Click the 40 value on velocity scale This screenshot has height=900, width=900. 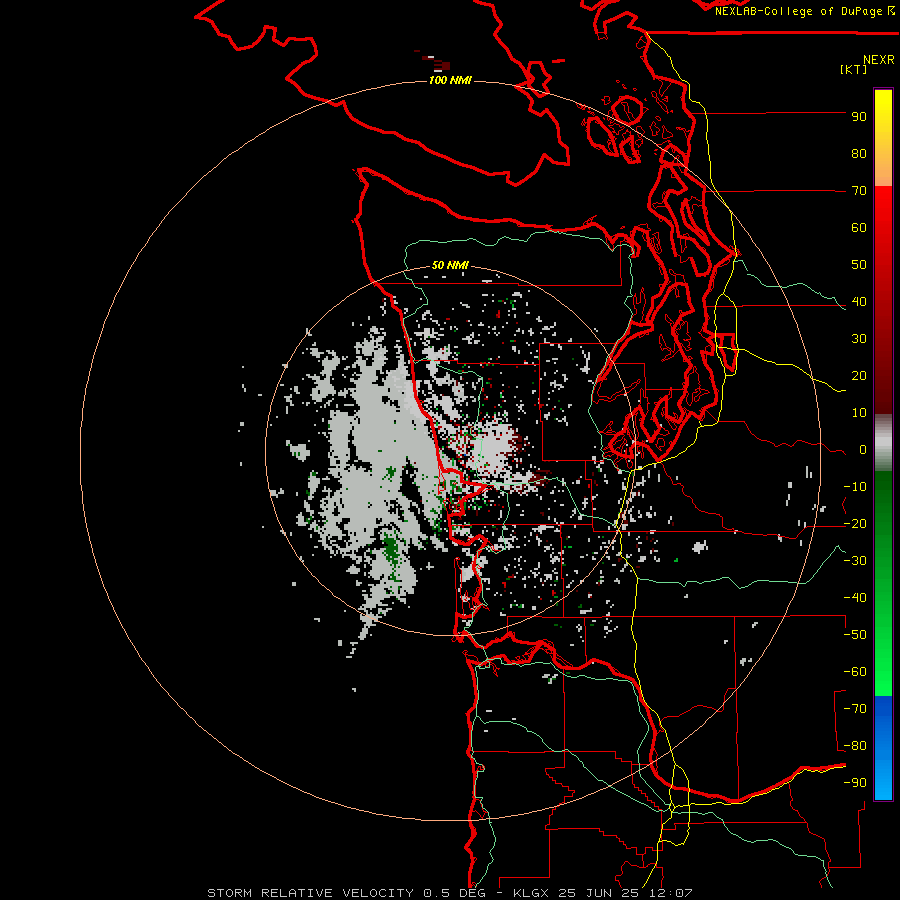(859, 302)
